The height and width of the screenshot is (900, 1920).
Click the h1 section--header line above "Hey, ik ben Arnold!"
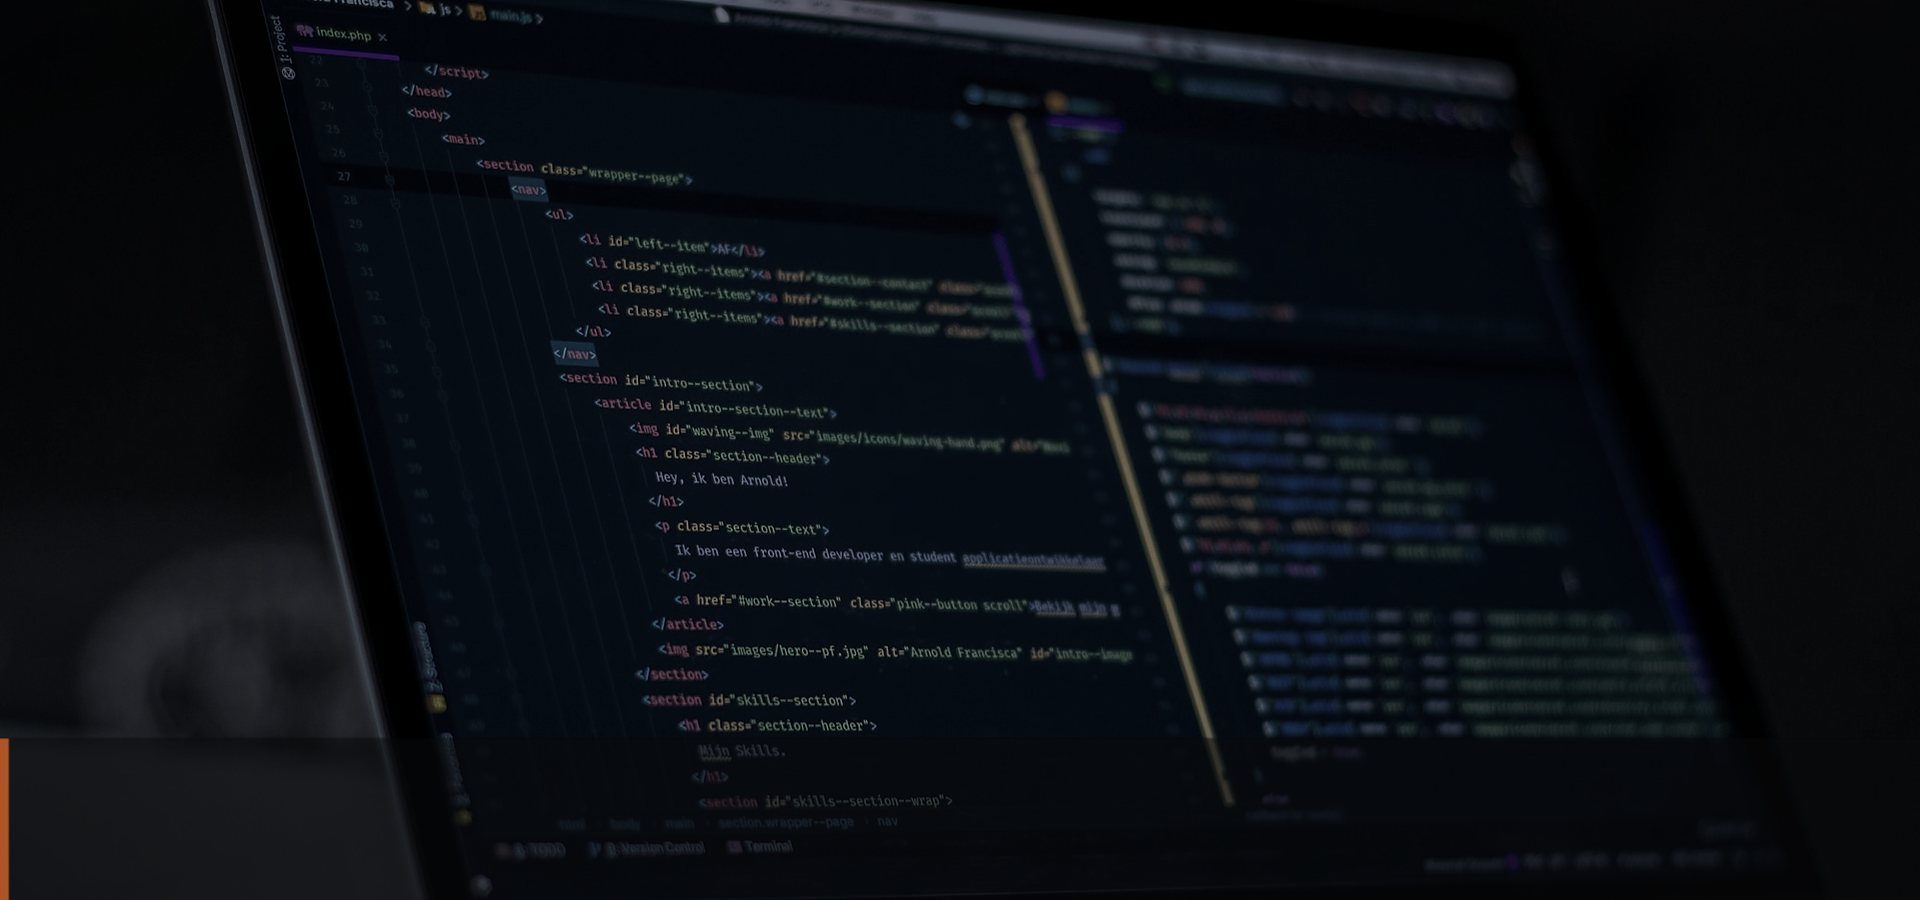(733, 456)
